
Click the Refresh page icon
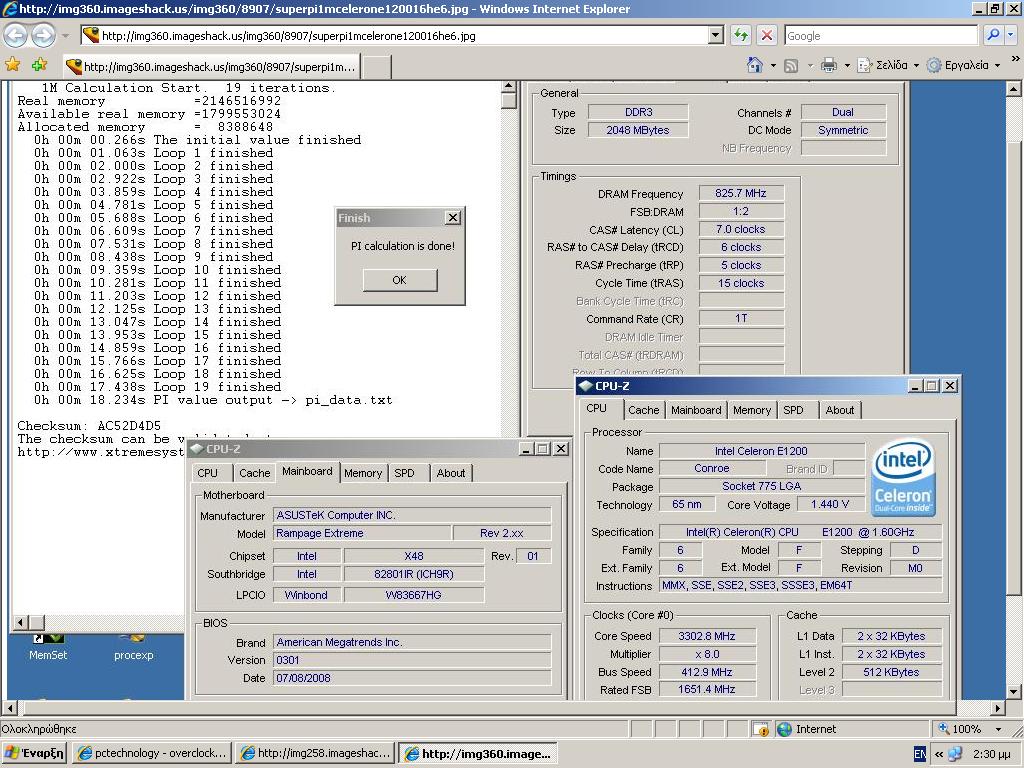pos(741,35)
